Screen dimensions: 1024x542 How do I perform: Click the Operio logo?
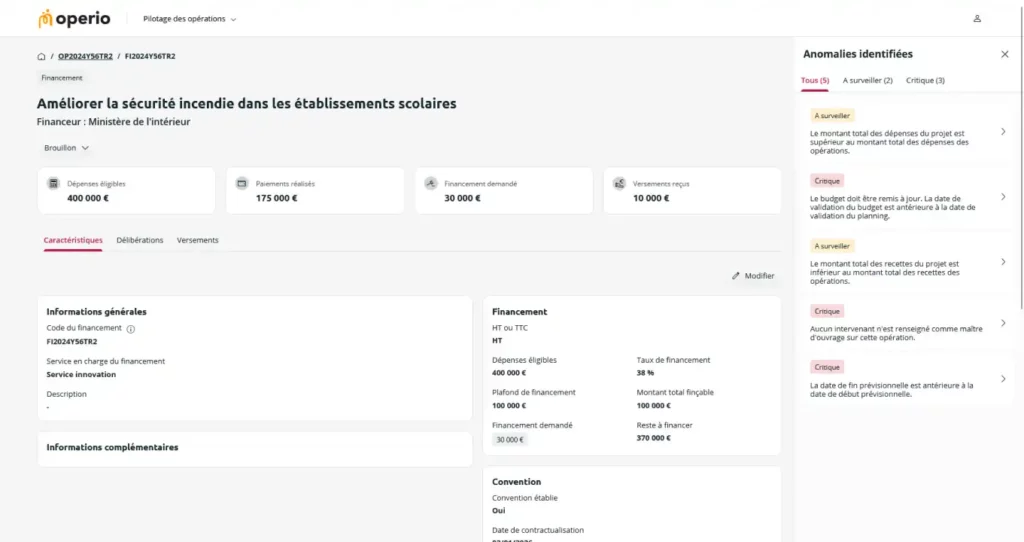coord(74,18)
